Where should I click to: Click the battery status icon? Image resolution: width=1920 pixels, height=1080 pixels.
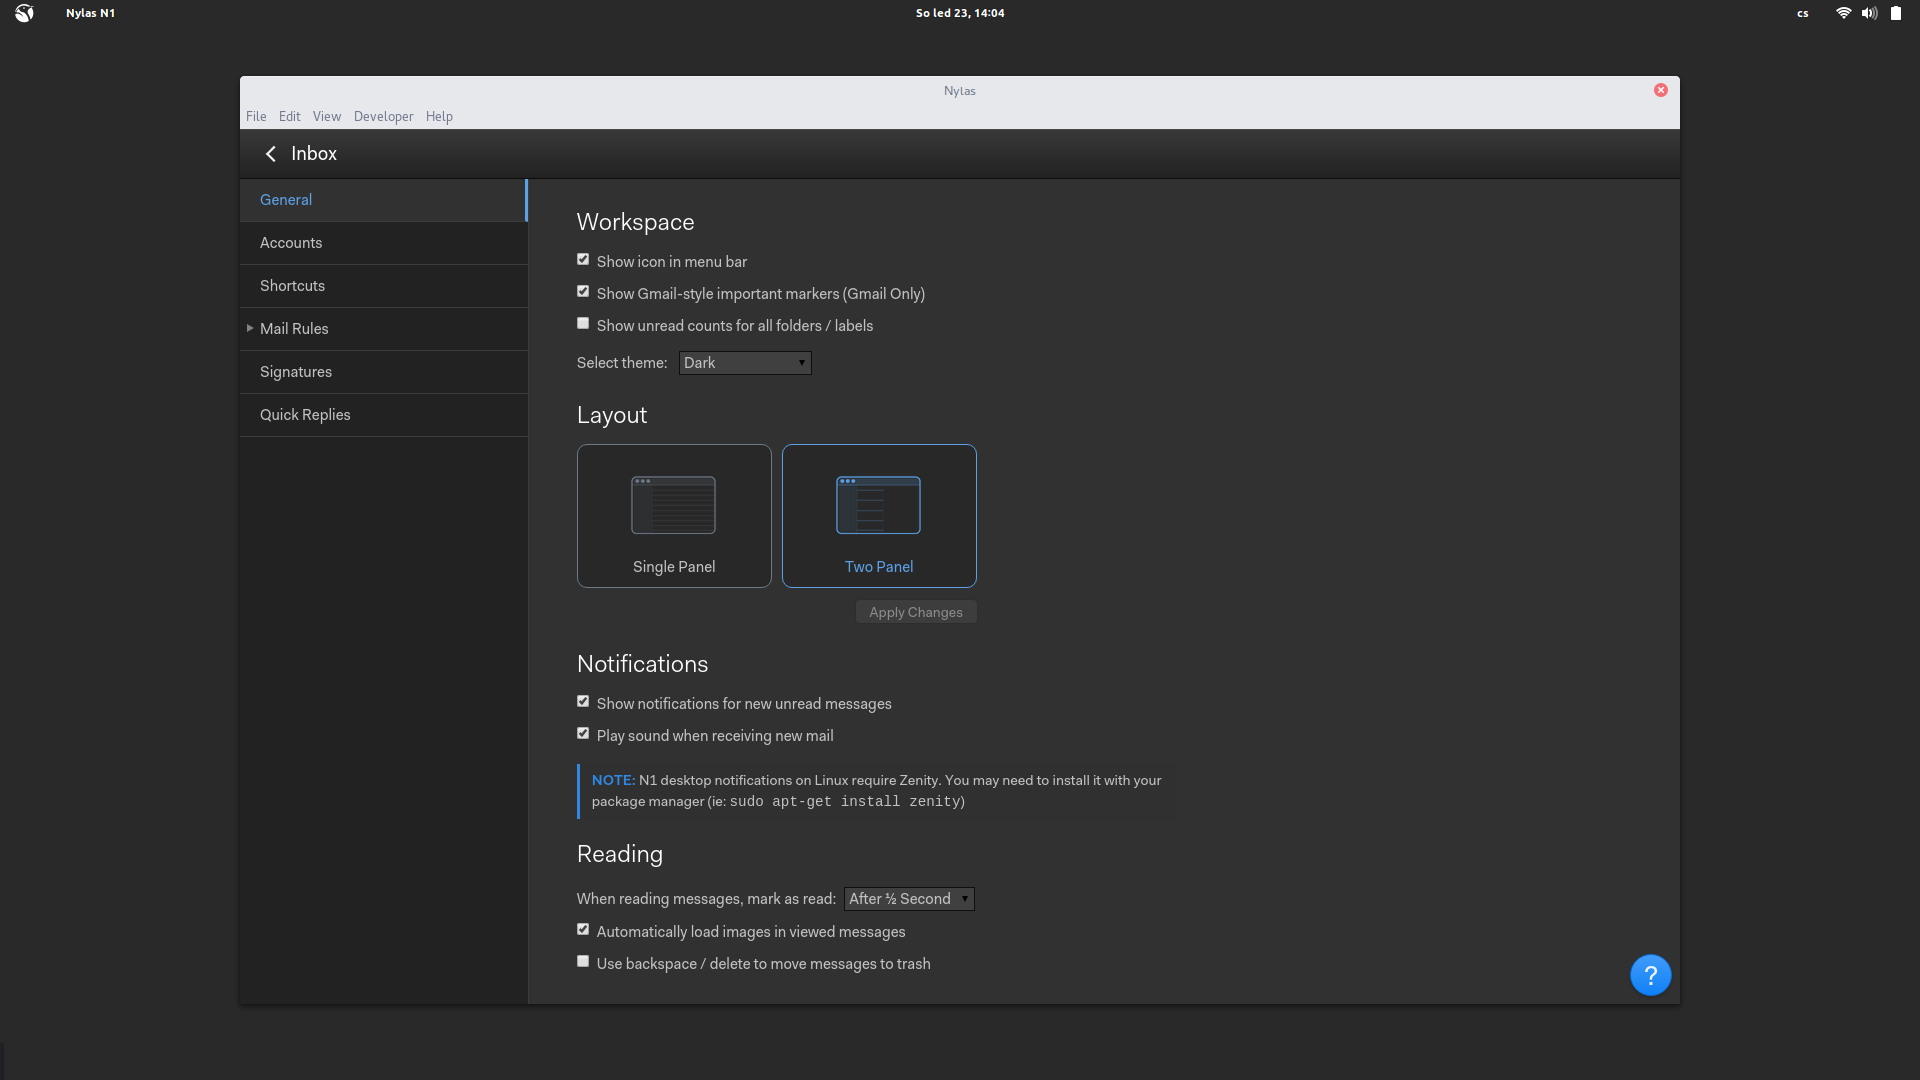pos(1895,13)
